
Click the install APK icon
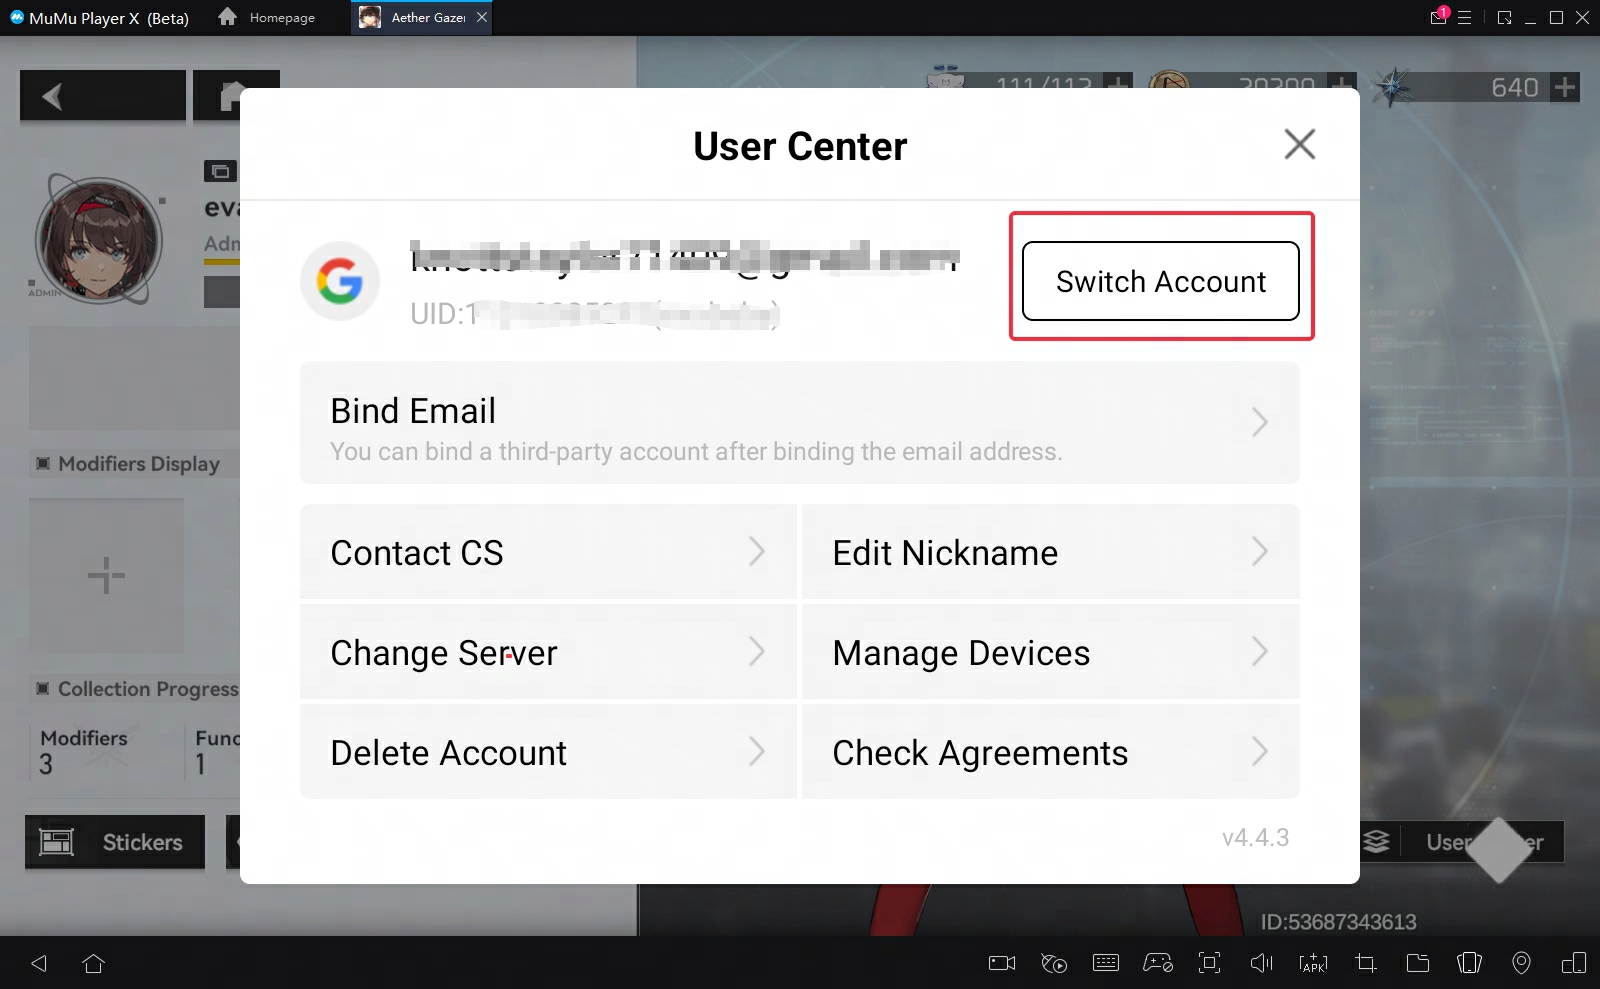point(1313,963)
